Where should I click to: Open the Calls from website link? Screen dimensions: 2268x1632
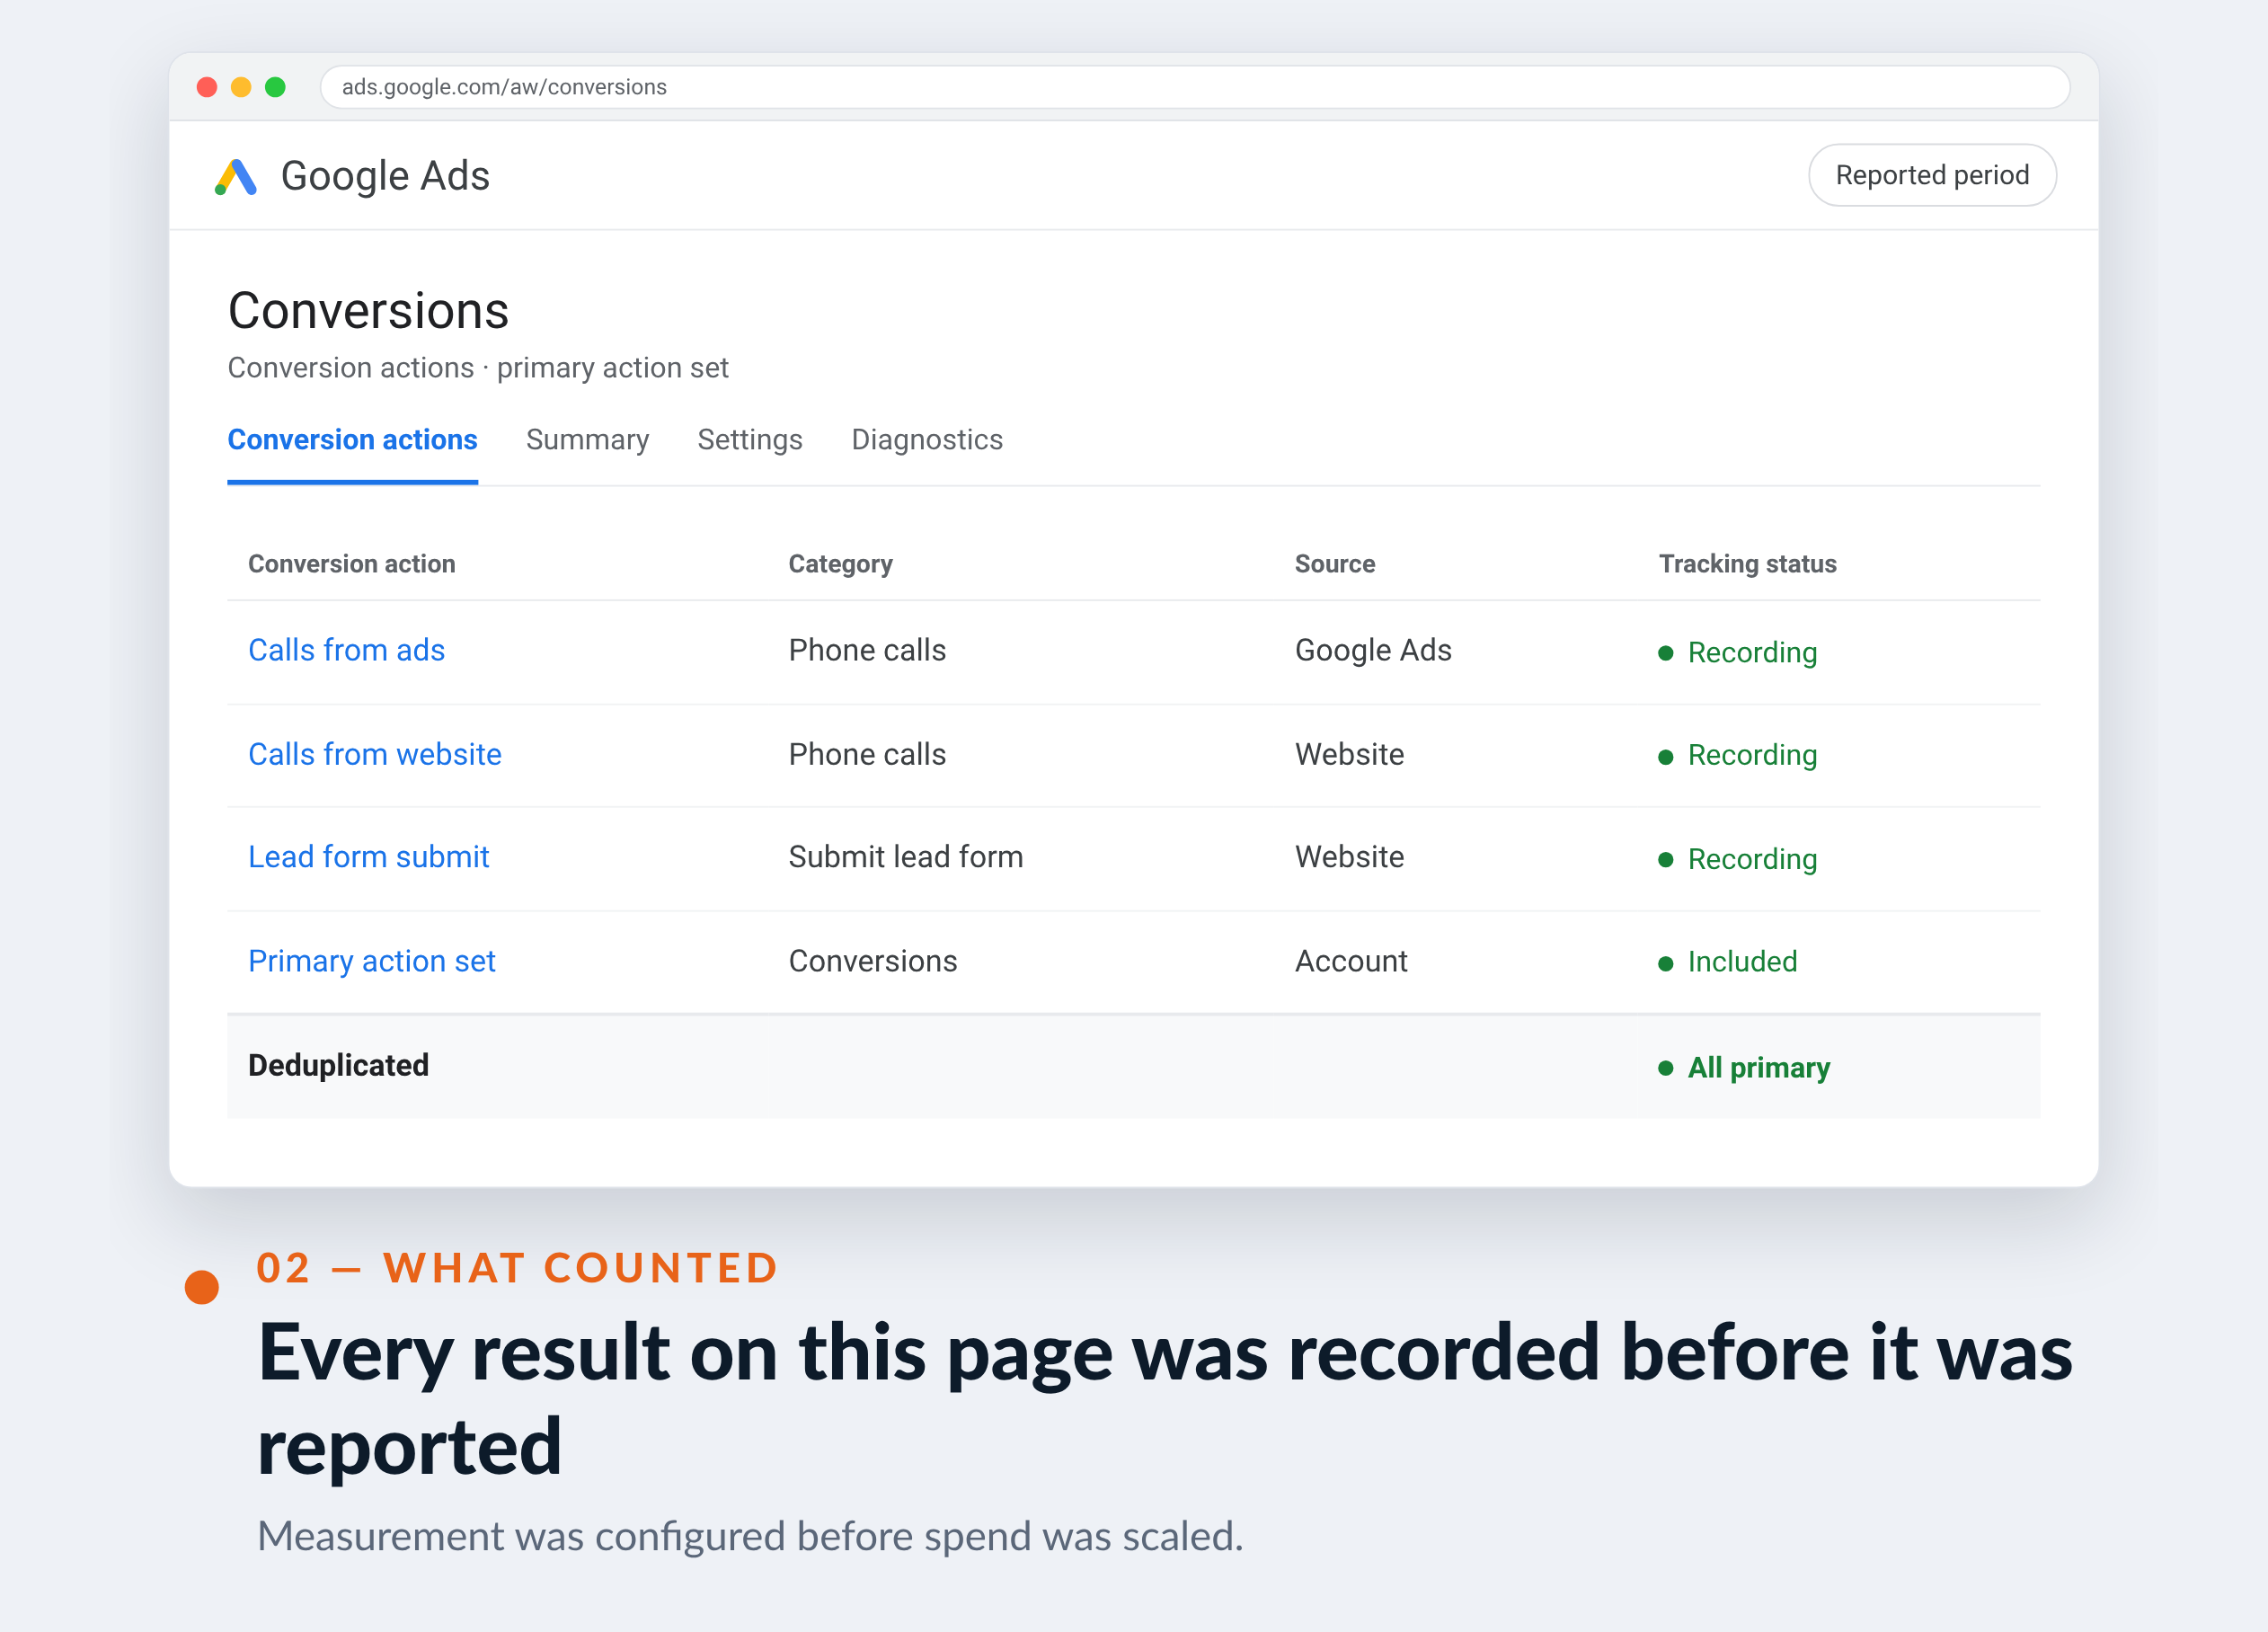(374, 754)
